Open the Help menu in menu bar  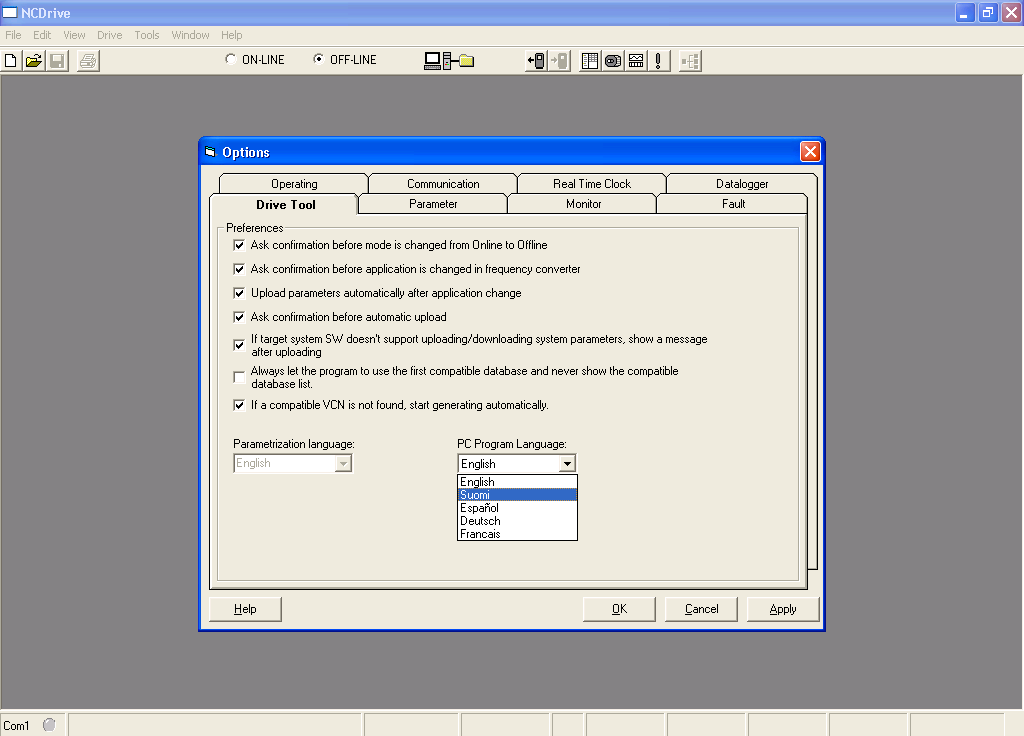231,35
